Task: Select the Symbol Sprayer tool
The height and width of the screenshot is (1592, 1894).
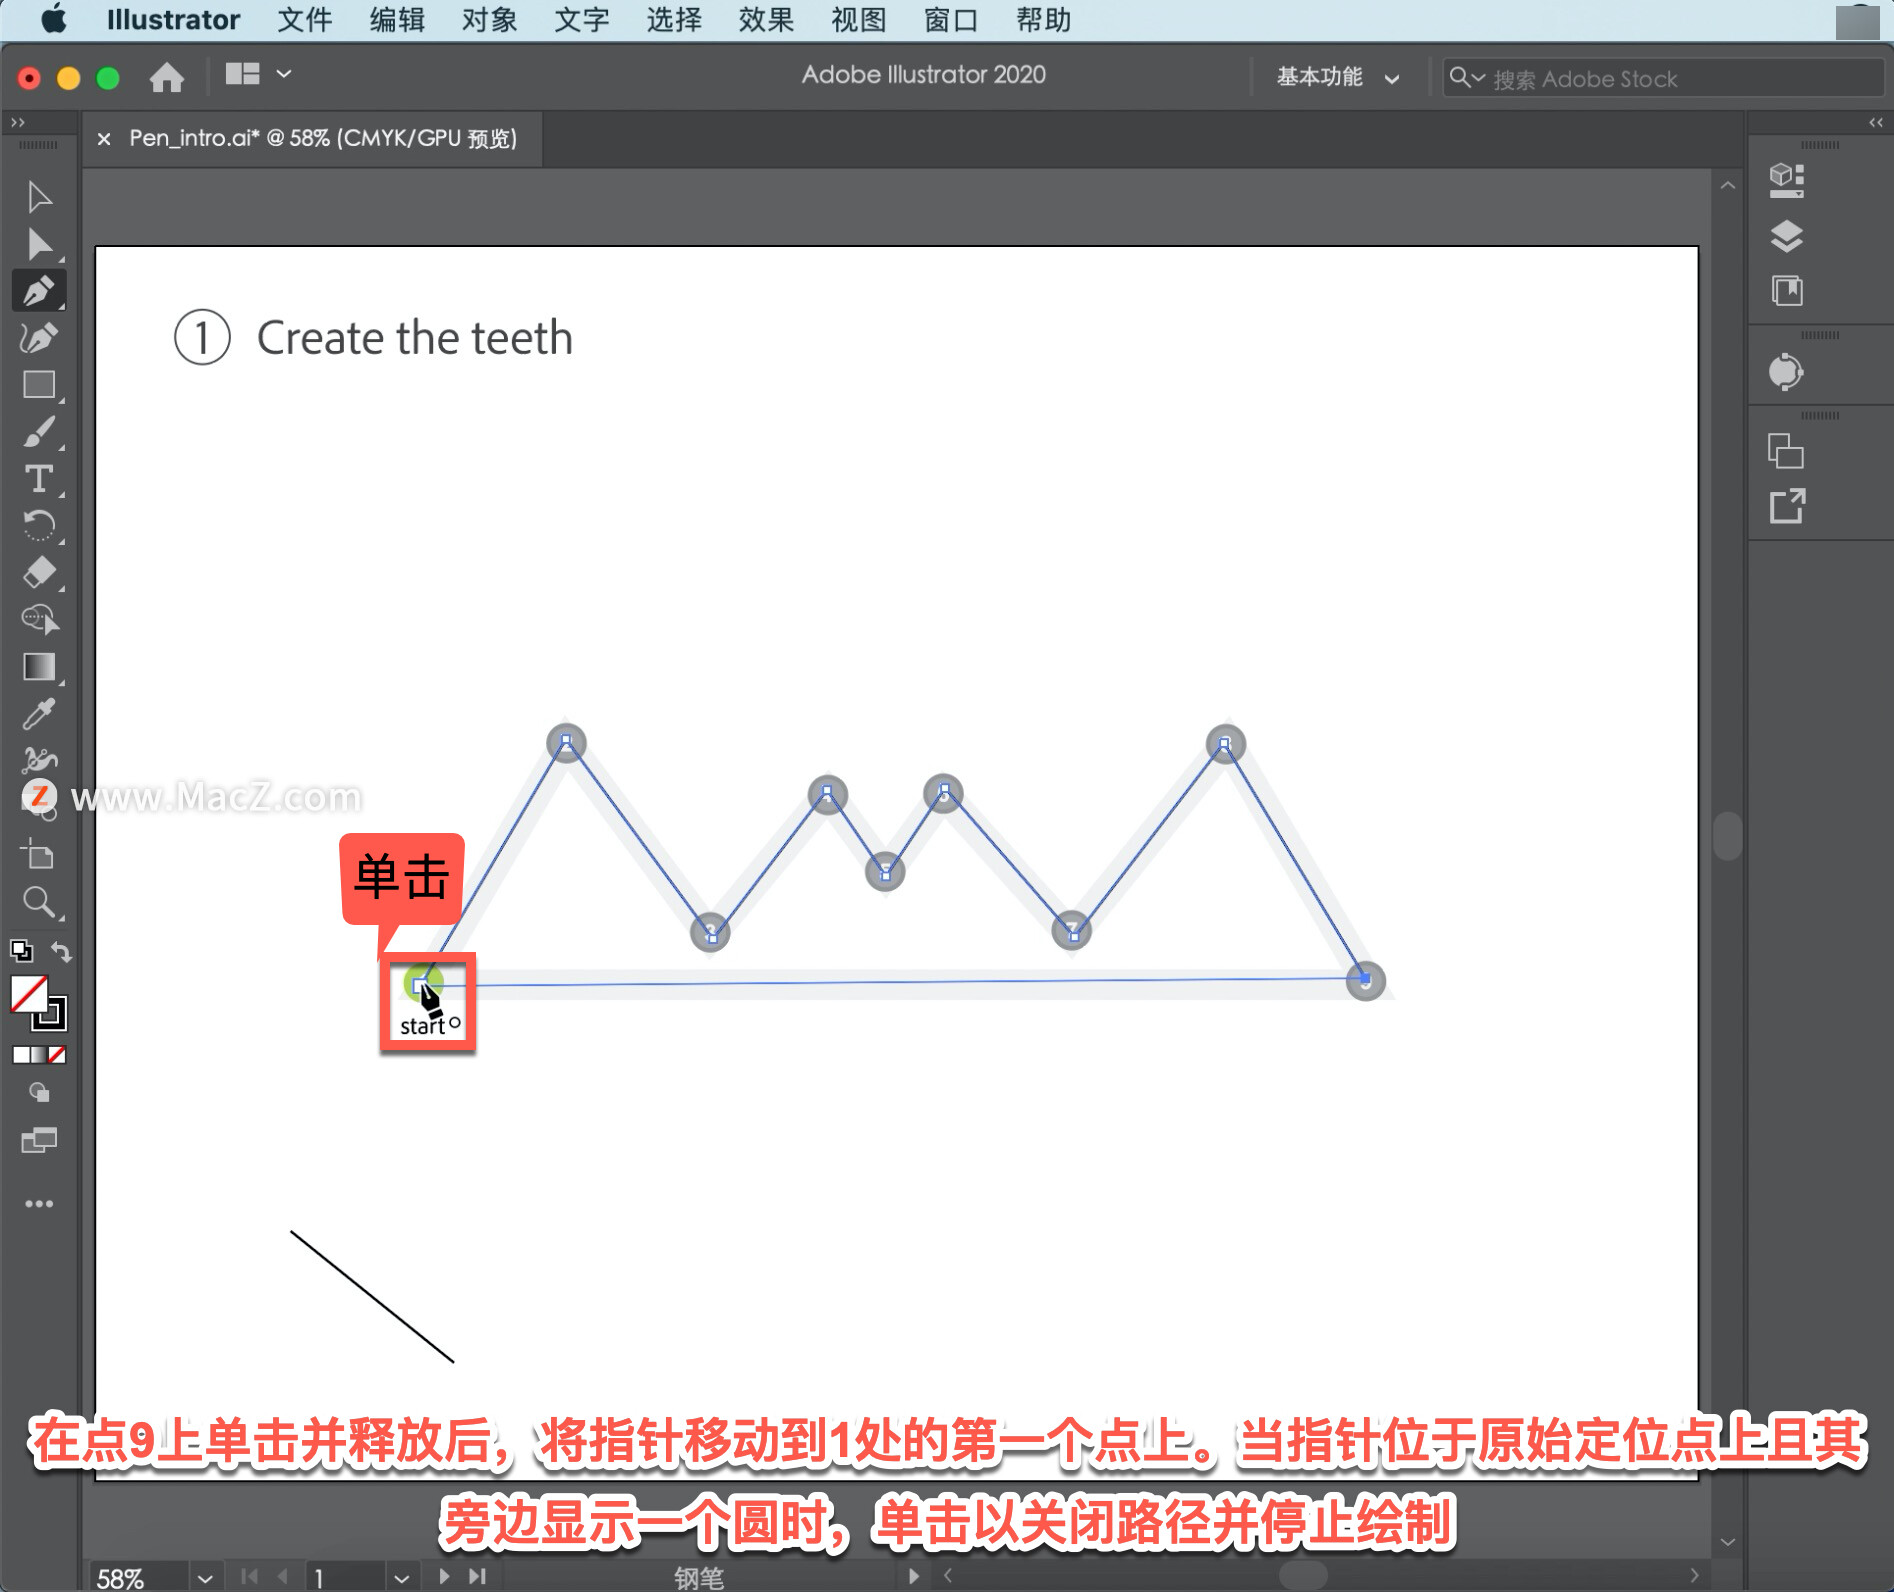Action: [x=39, y=761]
